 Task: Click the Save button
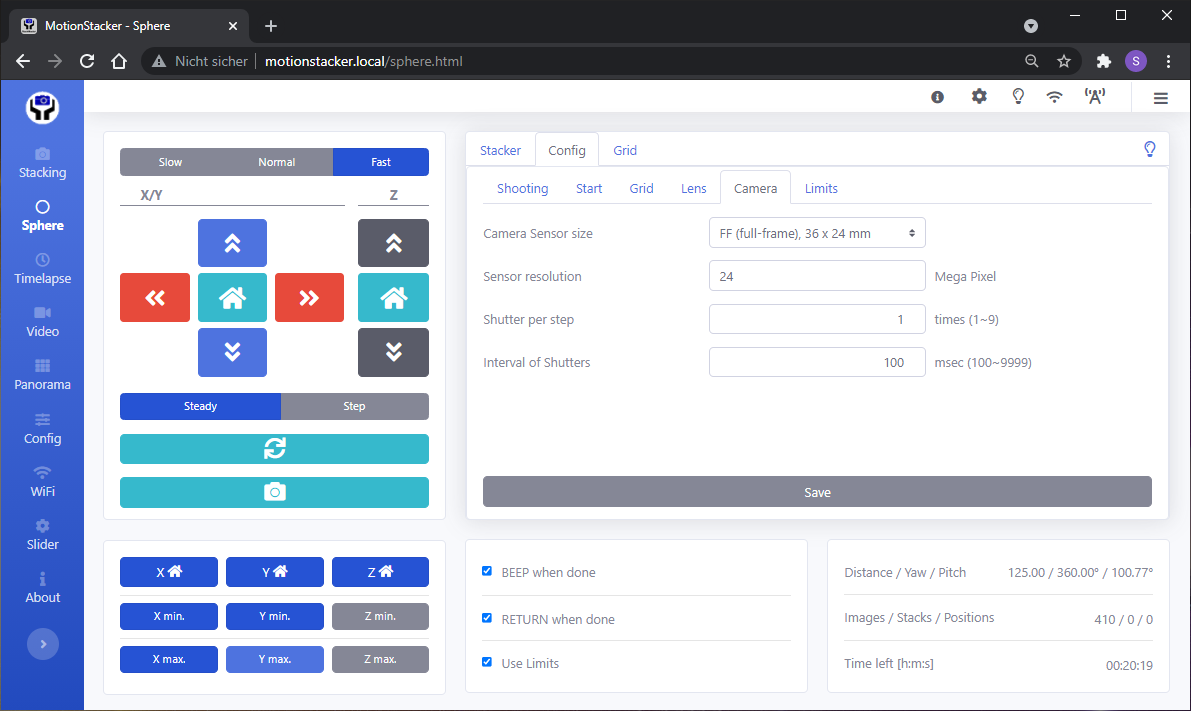coord(817,492)
